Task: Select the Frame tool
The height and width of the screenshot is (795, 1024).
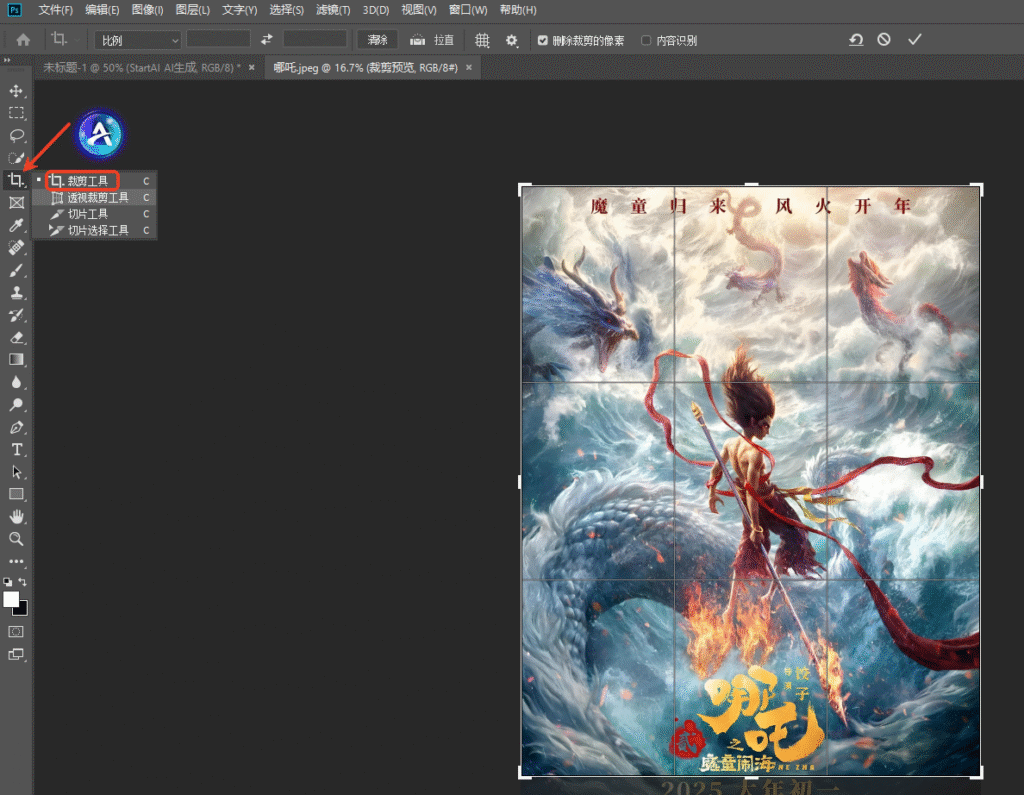Action: [16, 203]
